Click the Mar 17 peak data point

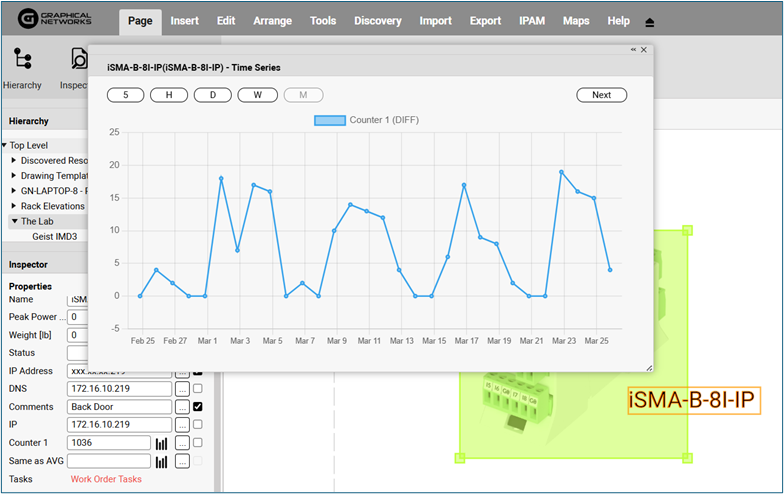coord(464,185)
